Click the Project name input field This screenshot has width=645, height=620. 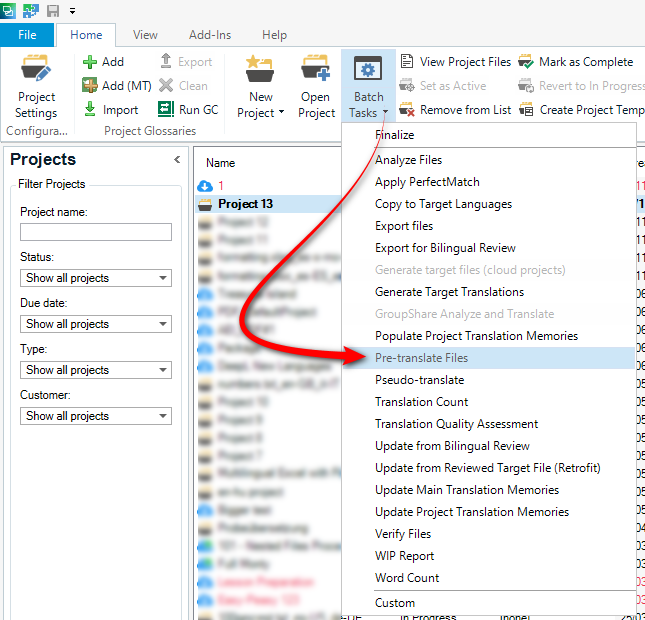pos(96,232)
